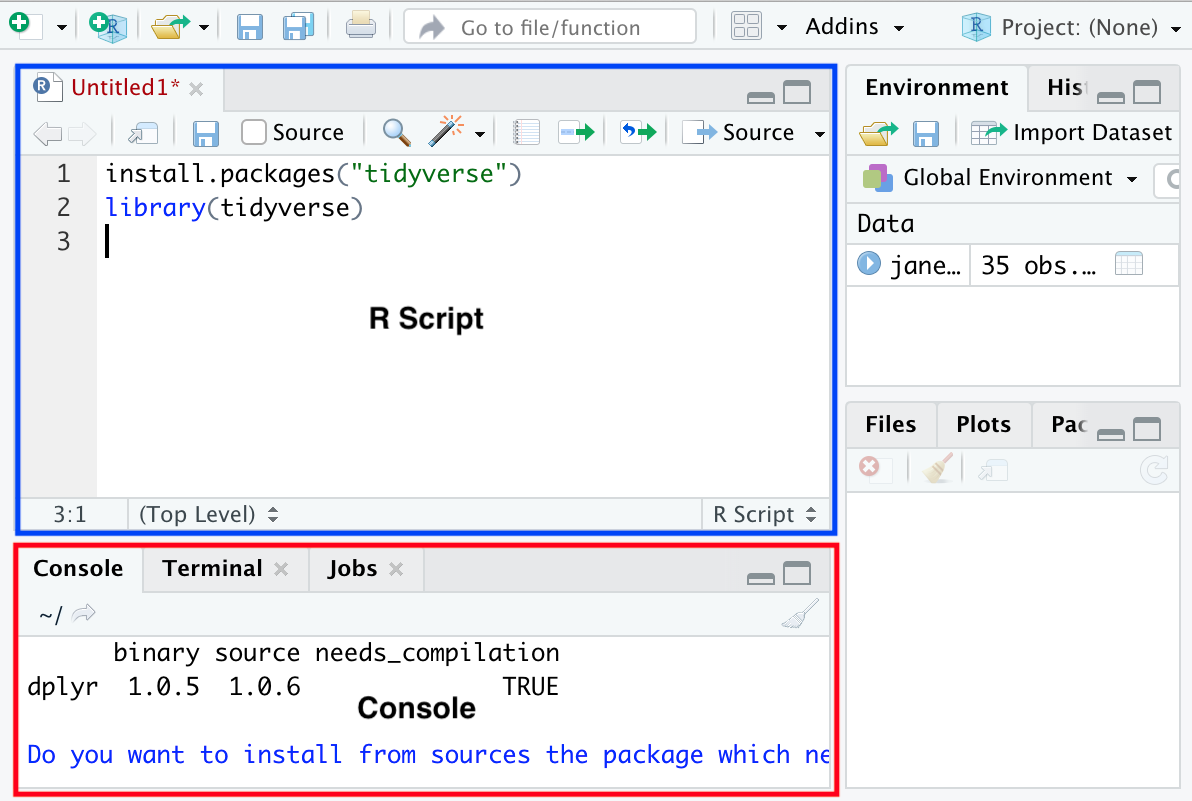1192x801 pixels.
Task: Save workspace in Environment pane
Action: click(x=925, y=134)
